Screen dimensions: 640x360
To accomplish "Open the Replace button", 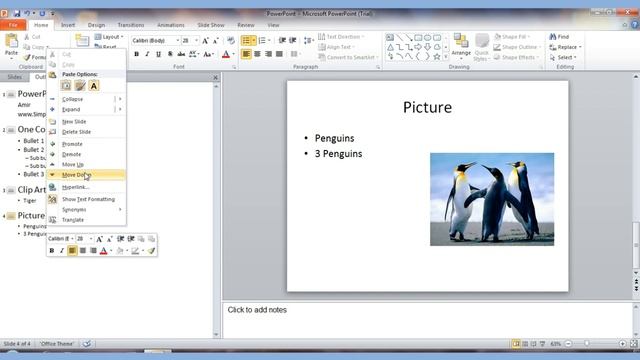I will [x=565, y=47].
